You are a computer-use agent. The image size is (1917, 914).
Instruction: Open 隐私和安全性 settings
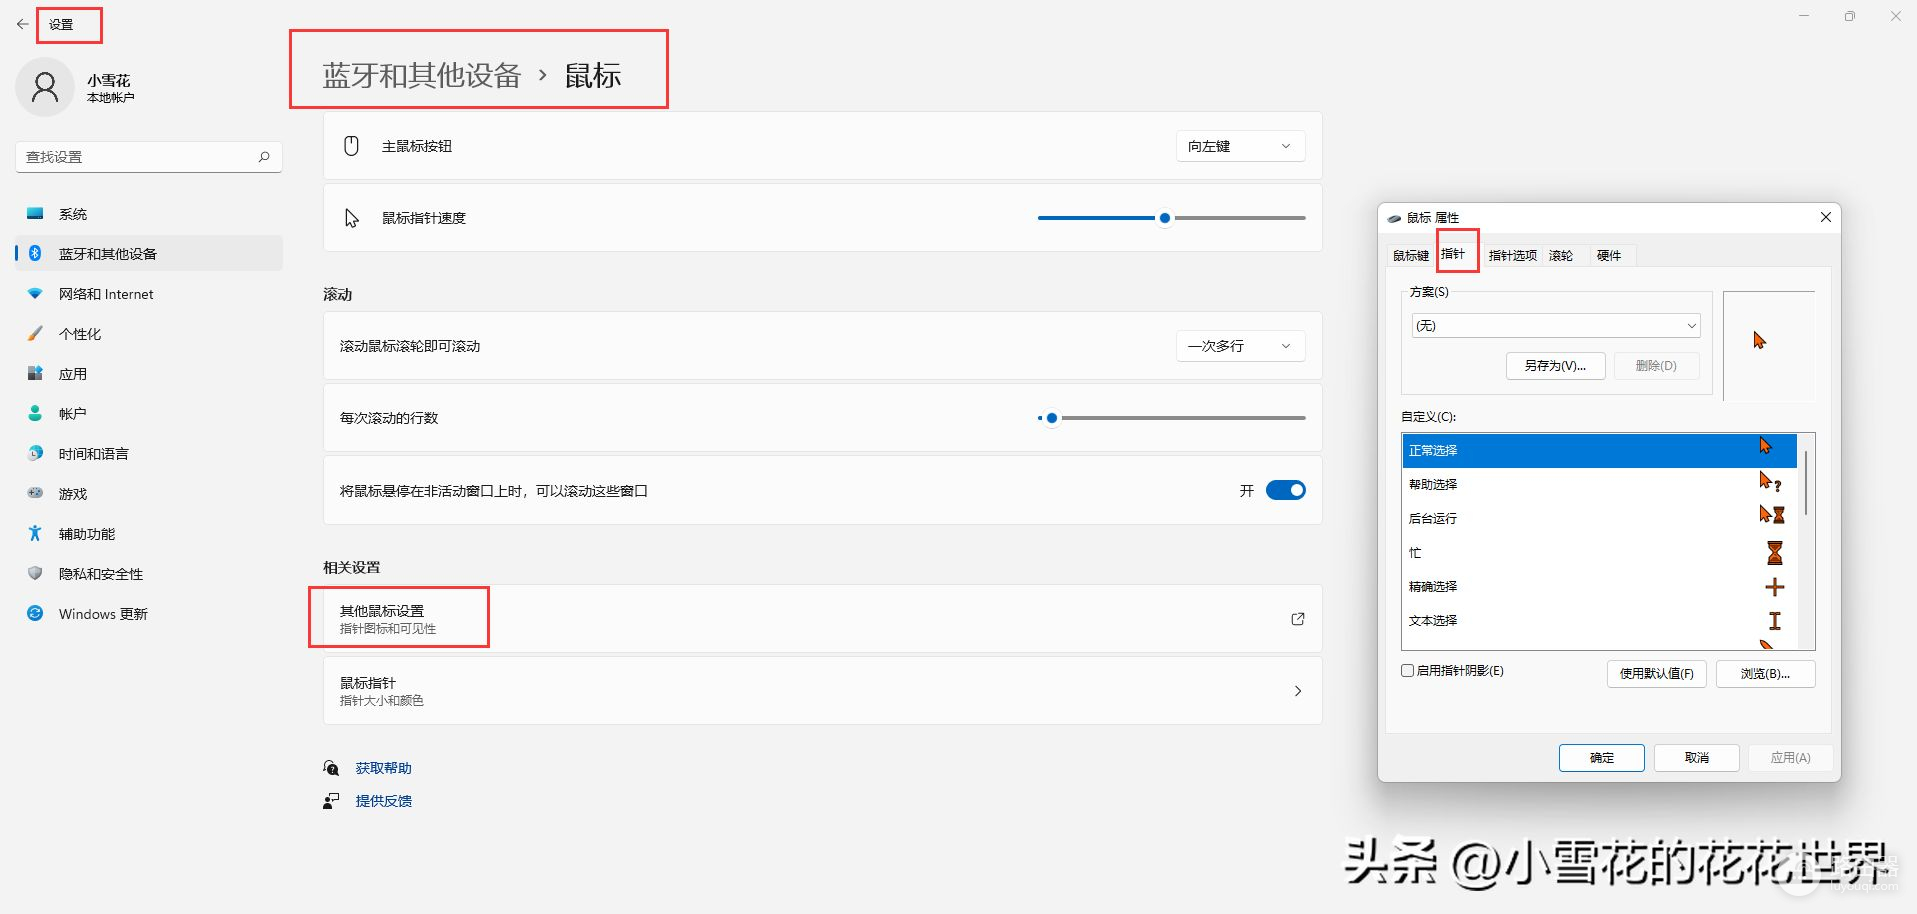point(149,574)
